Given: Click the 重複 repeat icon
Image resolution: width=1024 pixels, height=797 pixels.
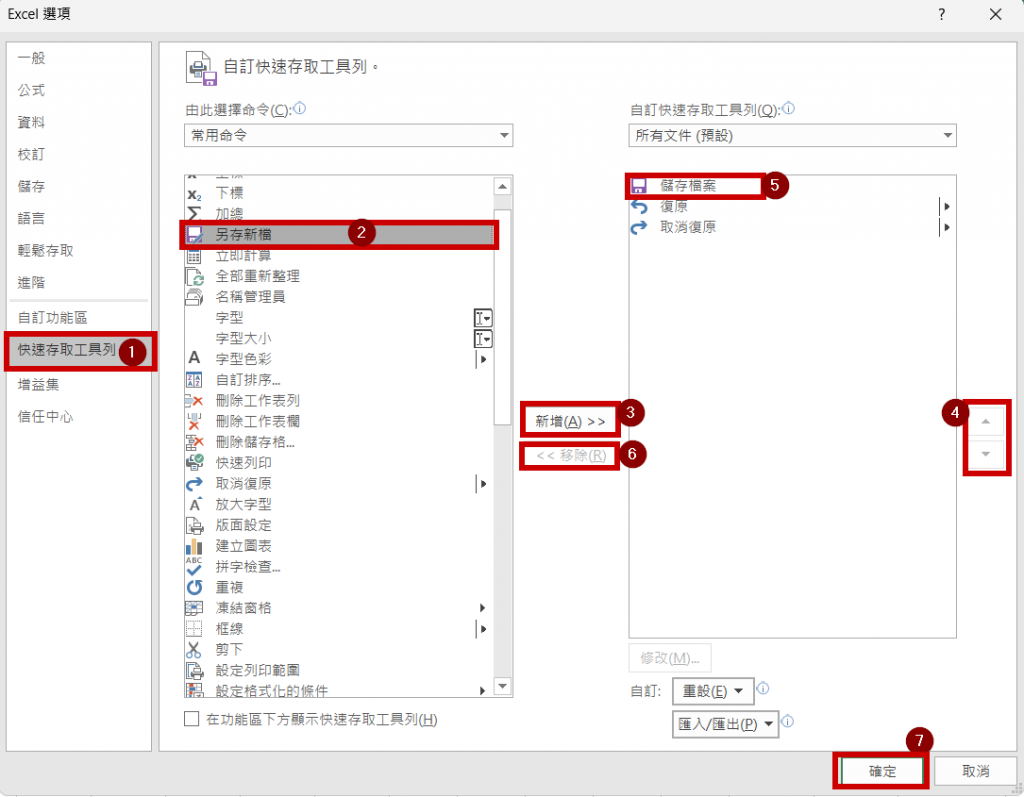Looking at the screenshot, I should 194,587.
